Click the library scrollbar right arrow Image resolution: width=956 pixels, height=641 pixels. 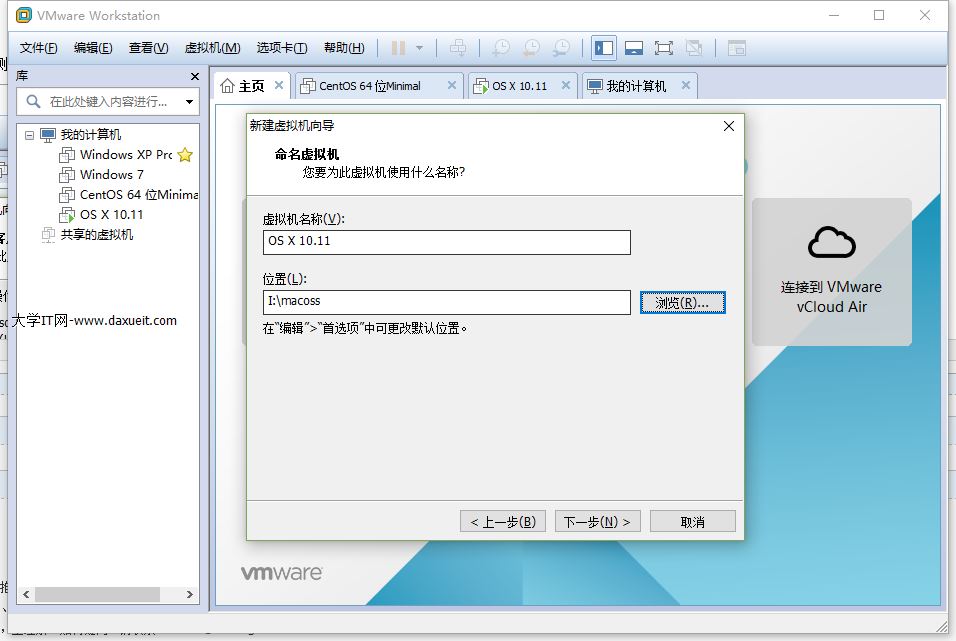[x=190, y=594]
